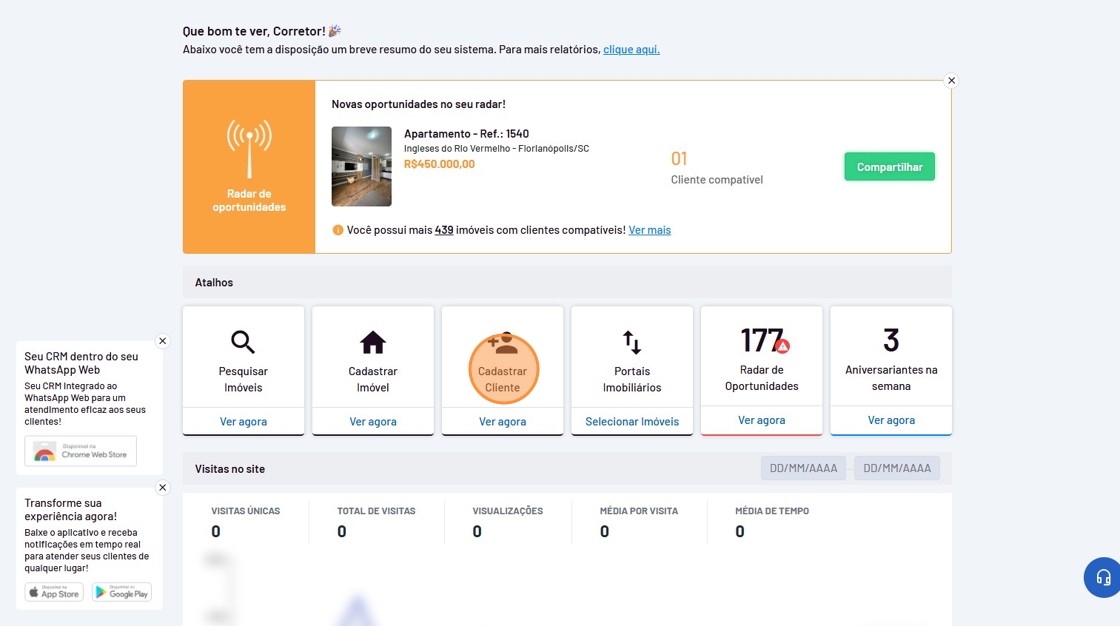Open the headset support chat button
This screenshot has width=1120, height=626.
[x=1103, y=577]
